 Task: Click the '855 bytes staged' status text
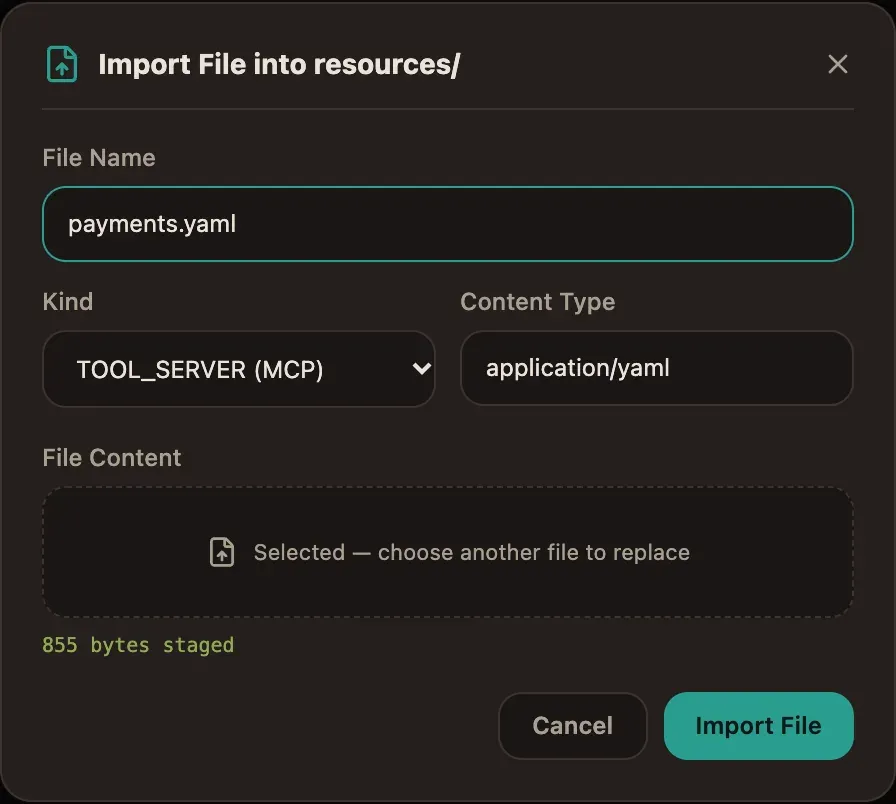138,645
